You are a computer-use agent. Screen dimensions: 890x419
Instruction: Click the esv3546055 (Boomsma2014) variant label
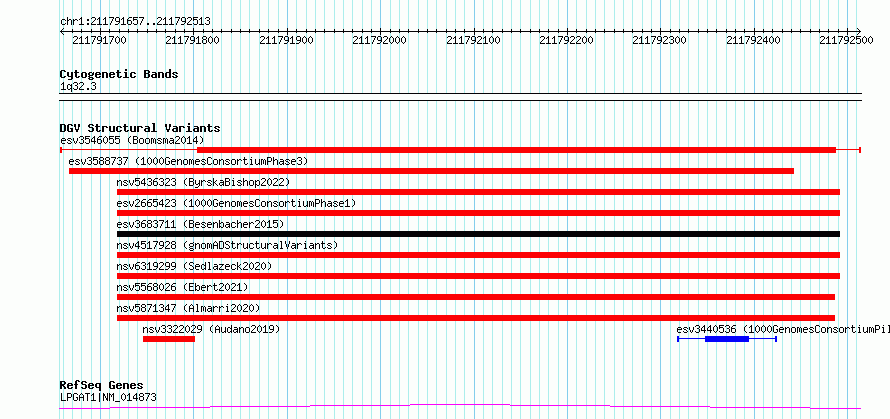(x=132, y=140)
